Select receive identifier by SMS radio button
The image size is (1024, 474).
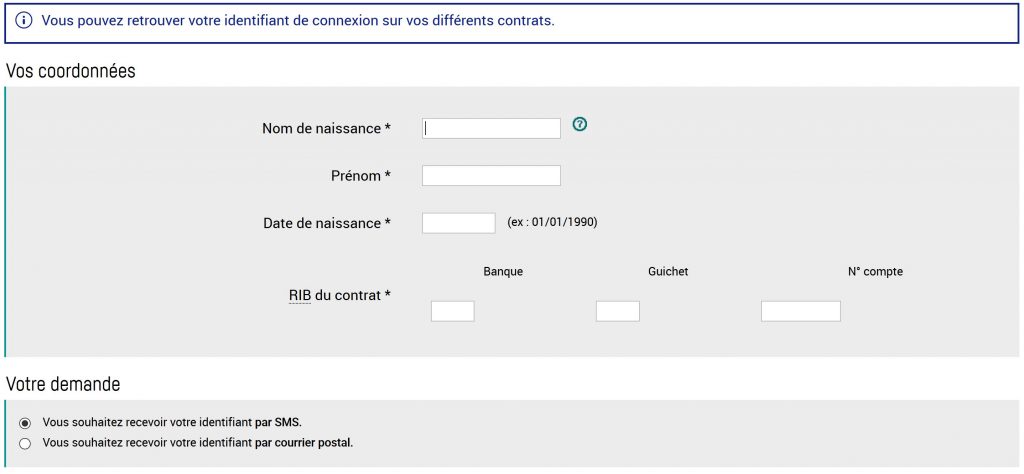tap(25, 423)
